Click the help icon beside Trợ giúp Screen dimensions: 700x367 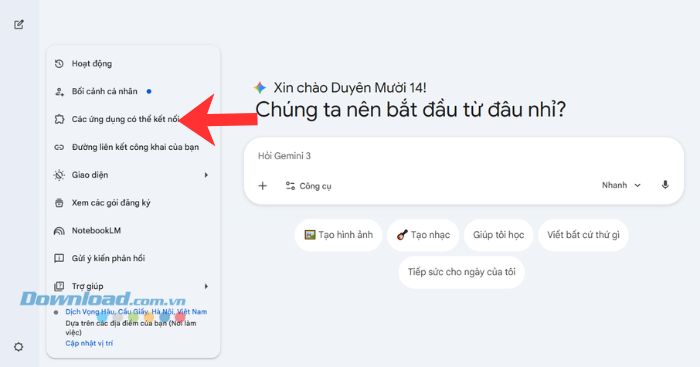(59, 286)
